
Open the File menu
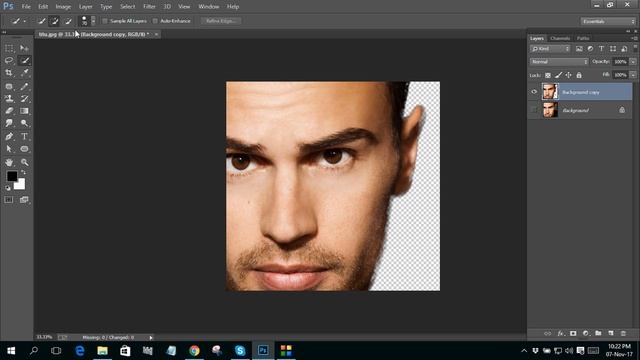pyautogui.click(x=26, y=7)
